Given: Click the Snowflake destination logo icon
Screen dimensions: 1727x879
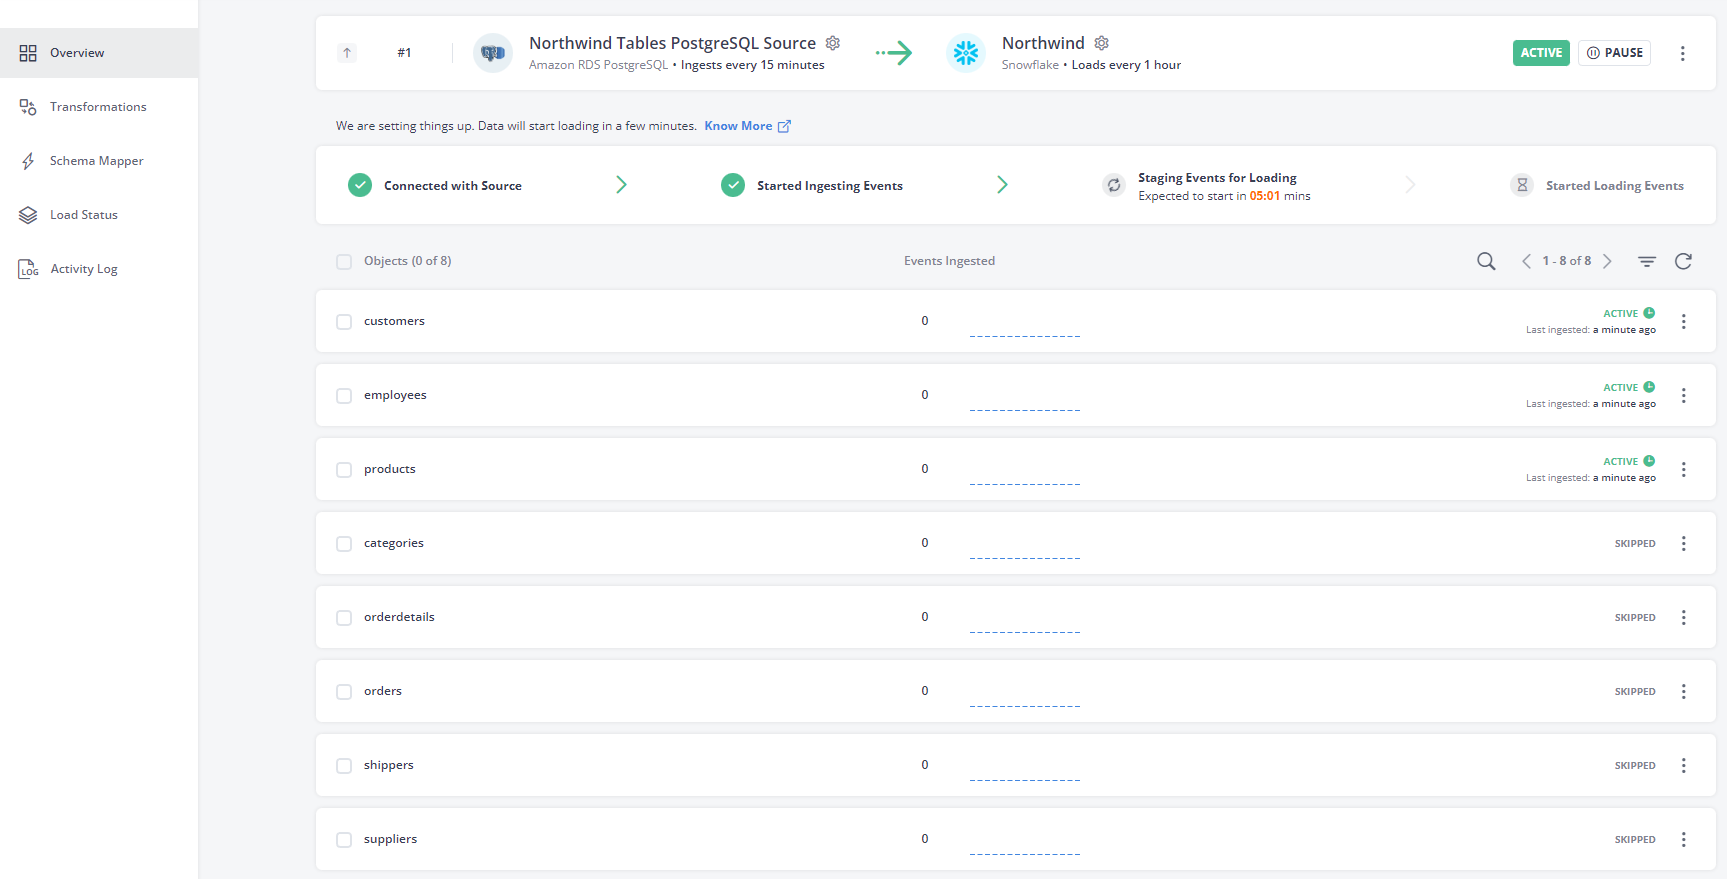Looking at the screenshot, I should (965, 53).
